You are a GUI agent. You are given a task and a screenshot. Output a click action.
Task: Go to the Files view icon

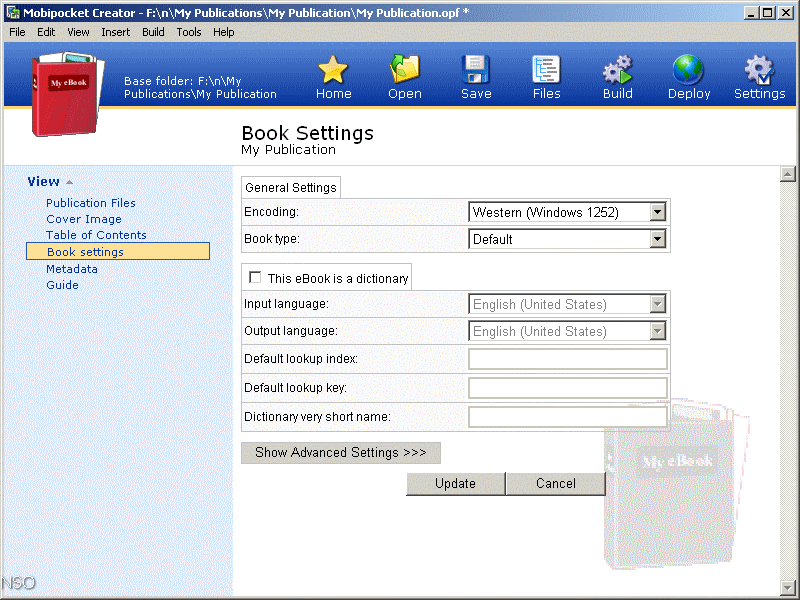click(x=546, y=69)
